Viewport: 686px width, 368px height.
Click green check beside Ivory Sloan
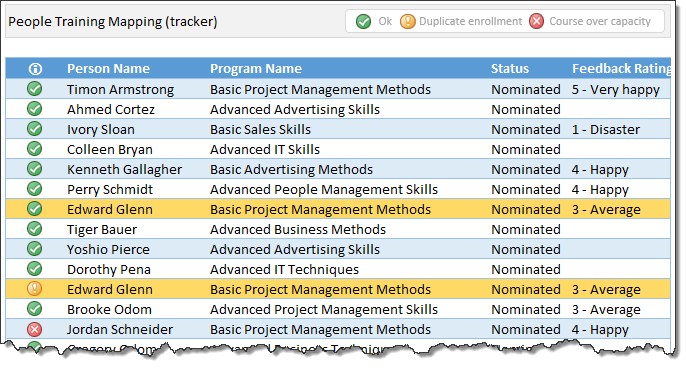[35, 129]
